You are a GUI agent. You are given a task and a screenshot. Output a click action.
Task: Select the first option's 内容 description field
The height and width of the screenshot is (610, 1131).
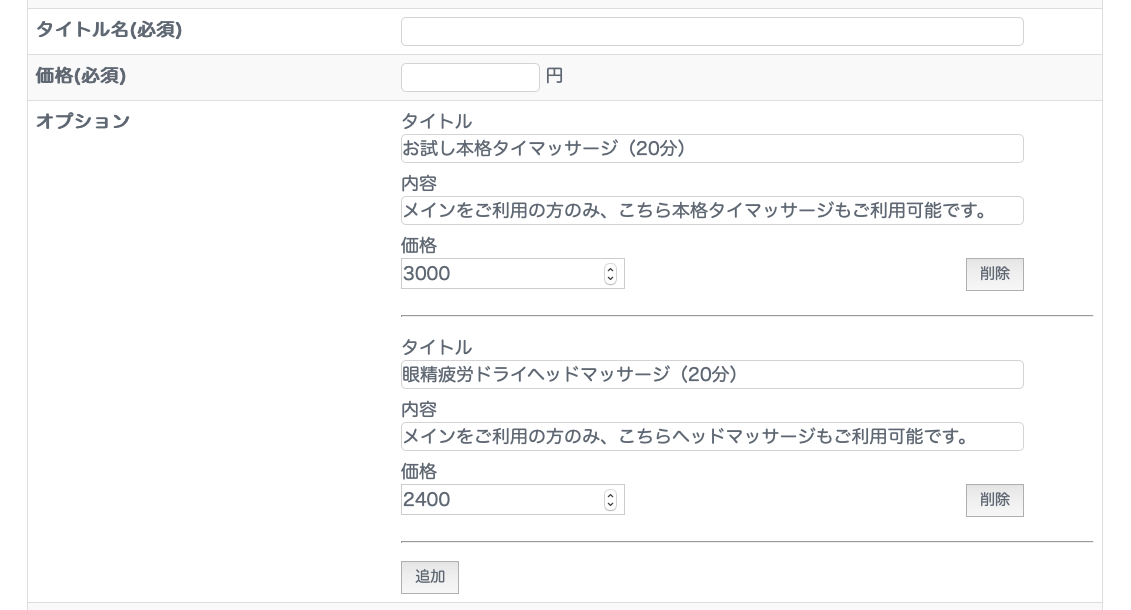(712, 211)
